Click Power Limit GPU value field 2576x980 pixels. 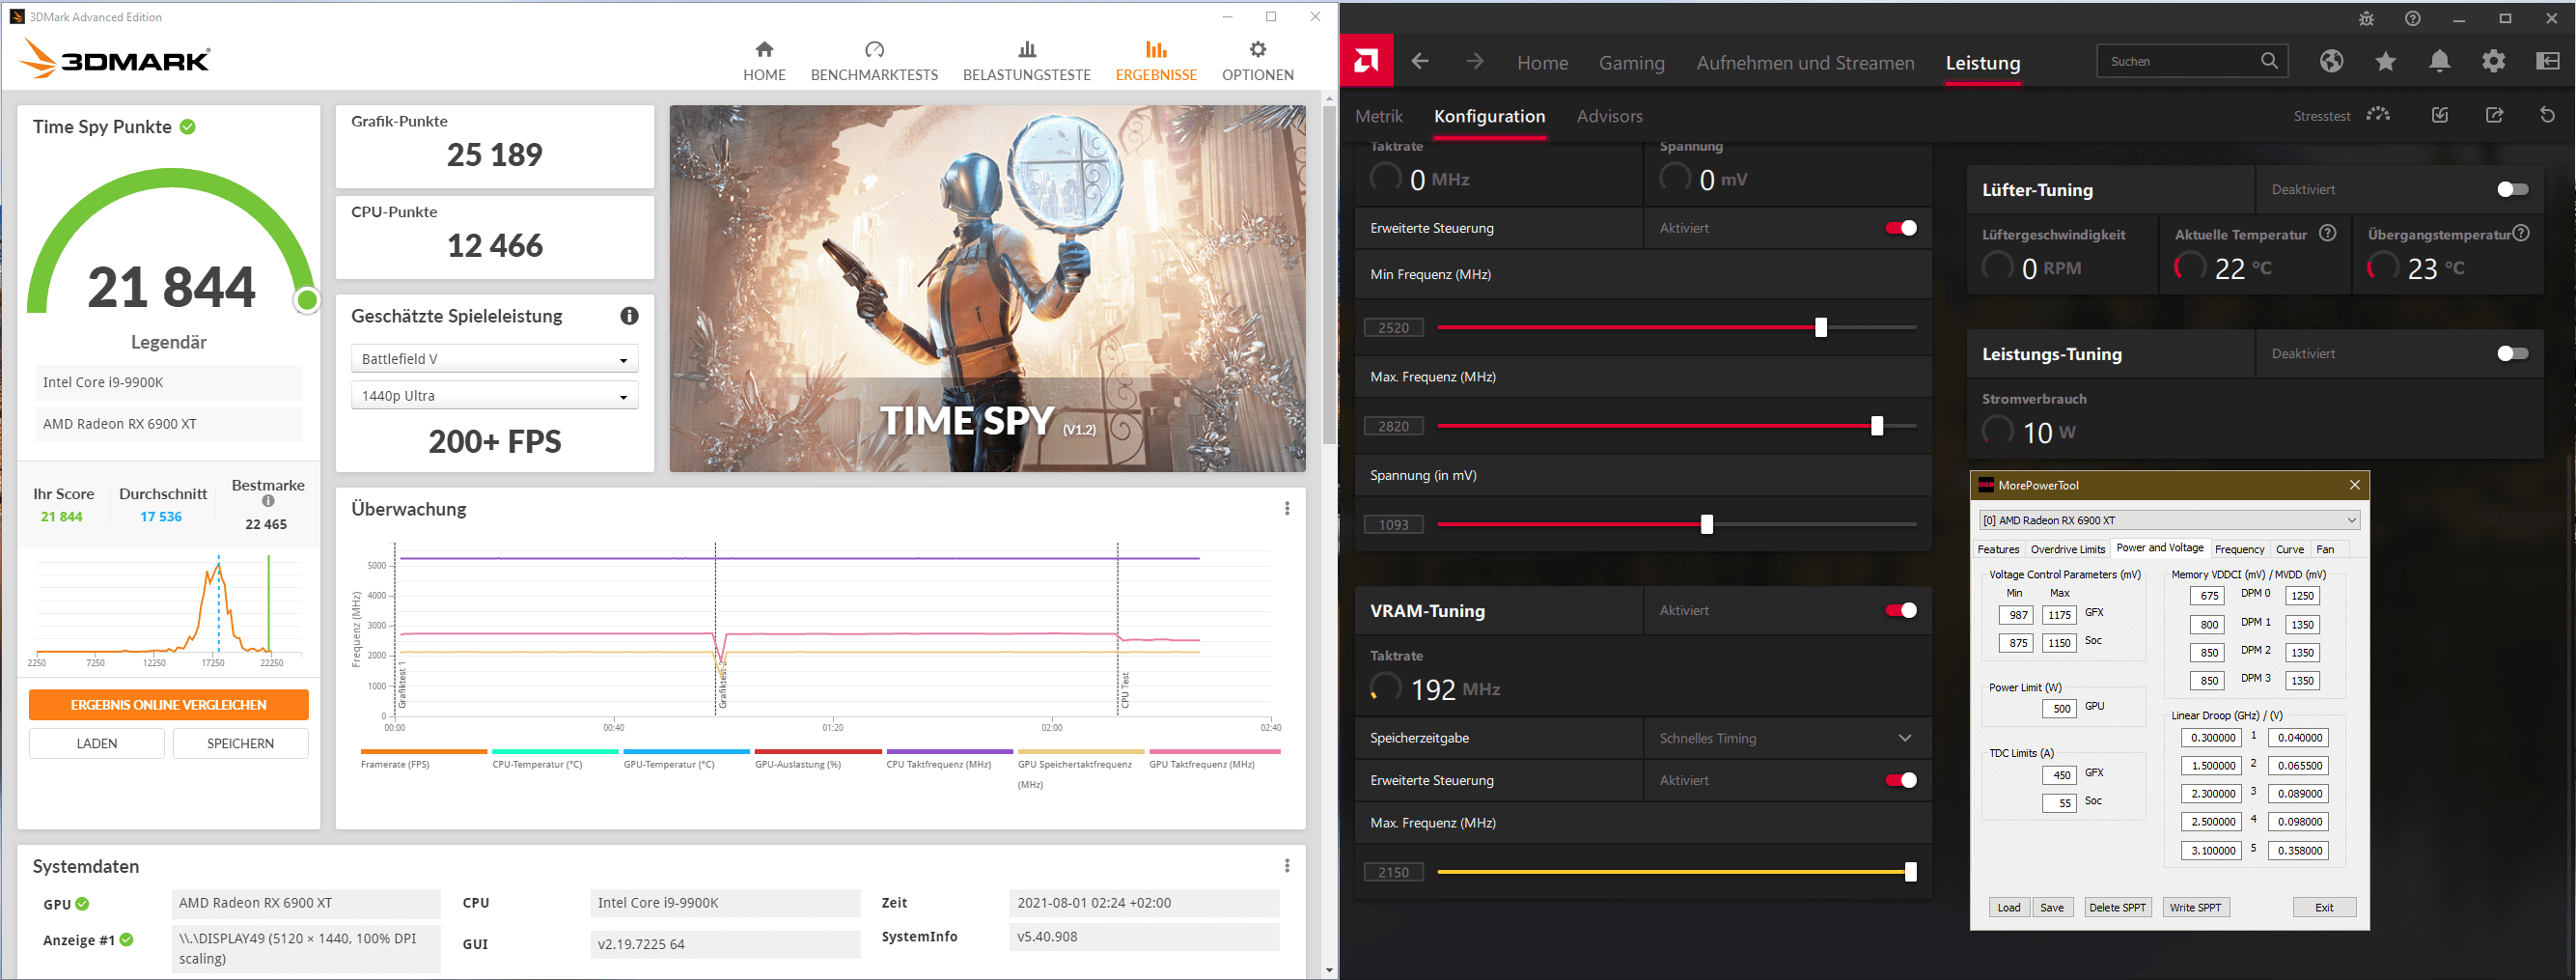[2060, 709]
